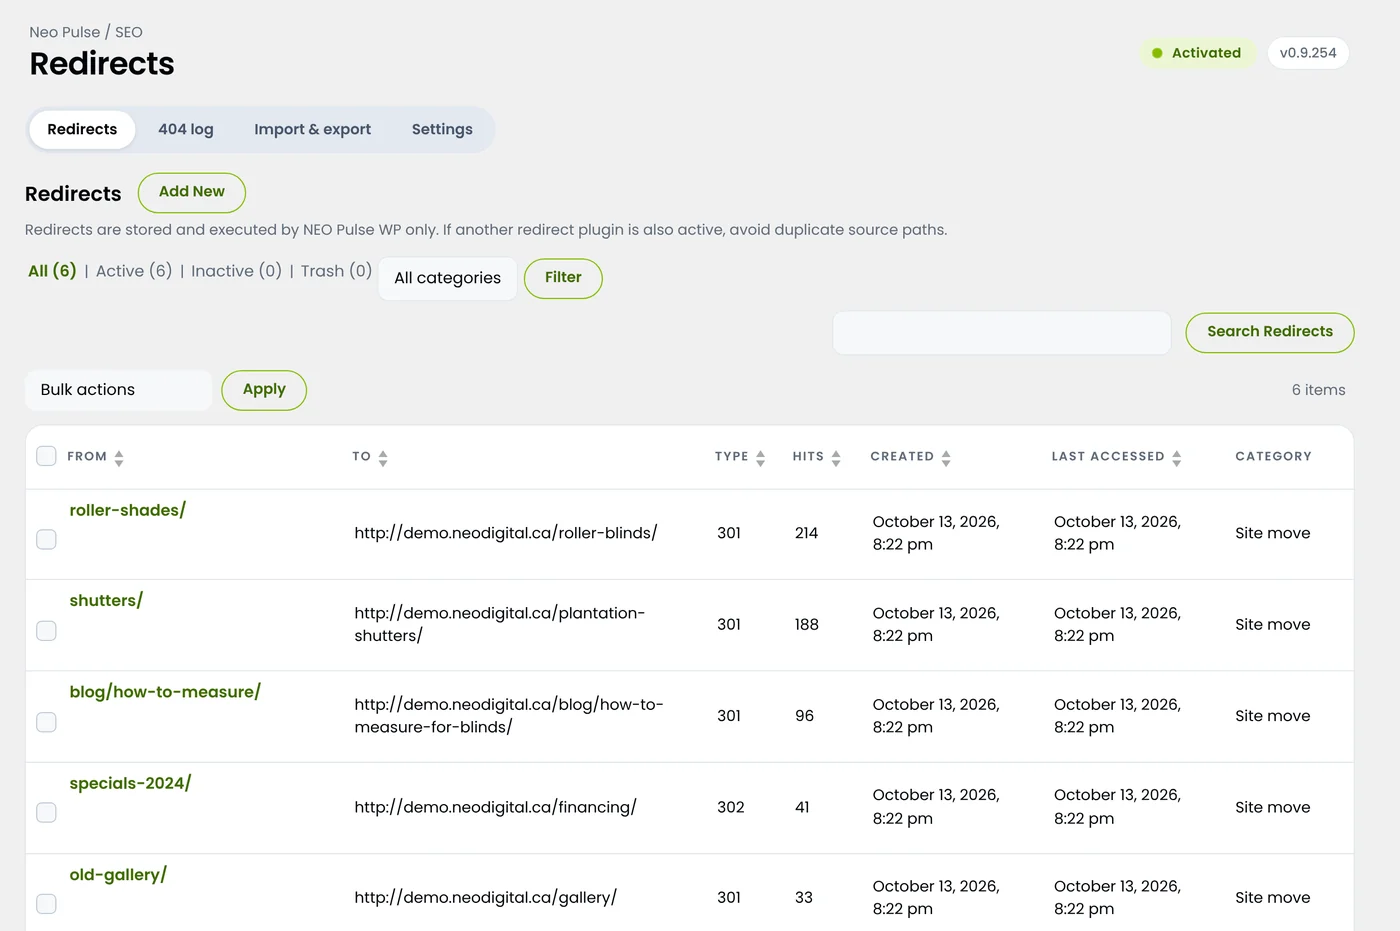Click the 214 hits value

(x=806, y=533)
